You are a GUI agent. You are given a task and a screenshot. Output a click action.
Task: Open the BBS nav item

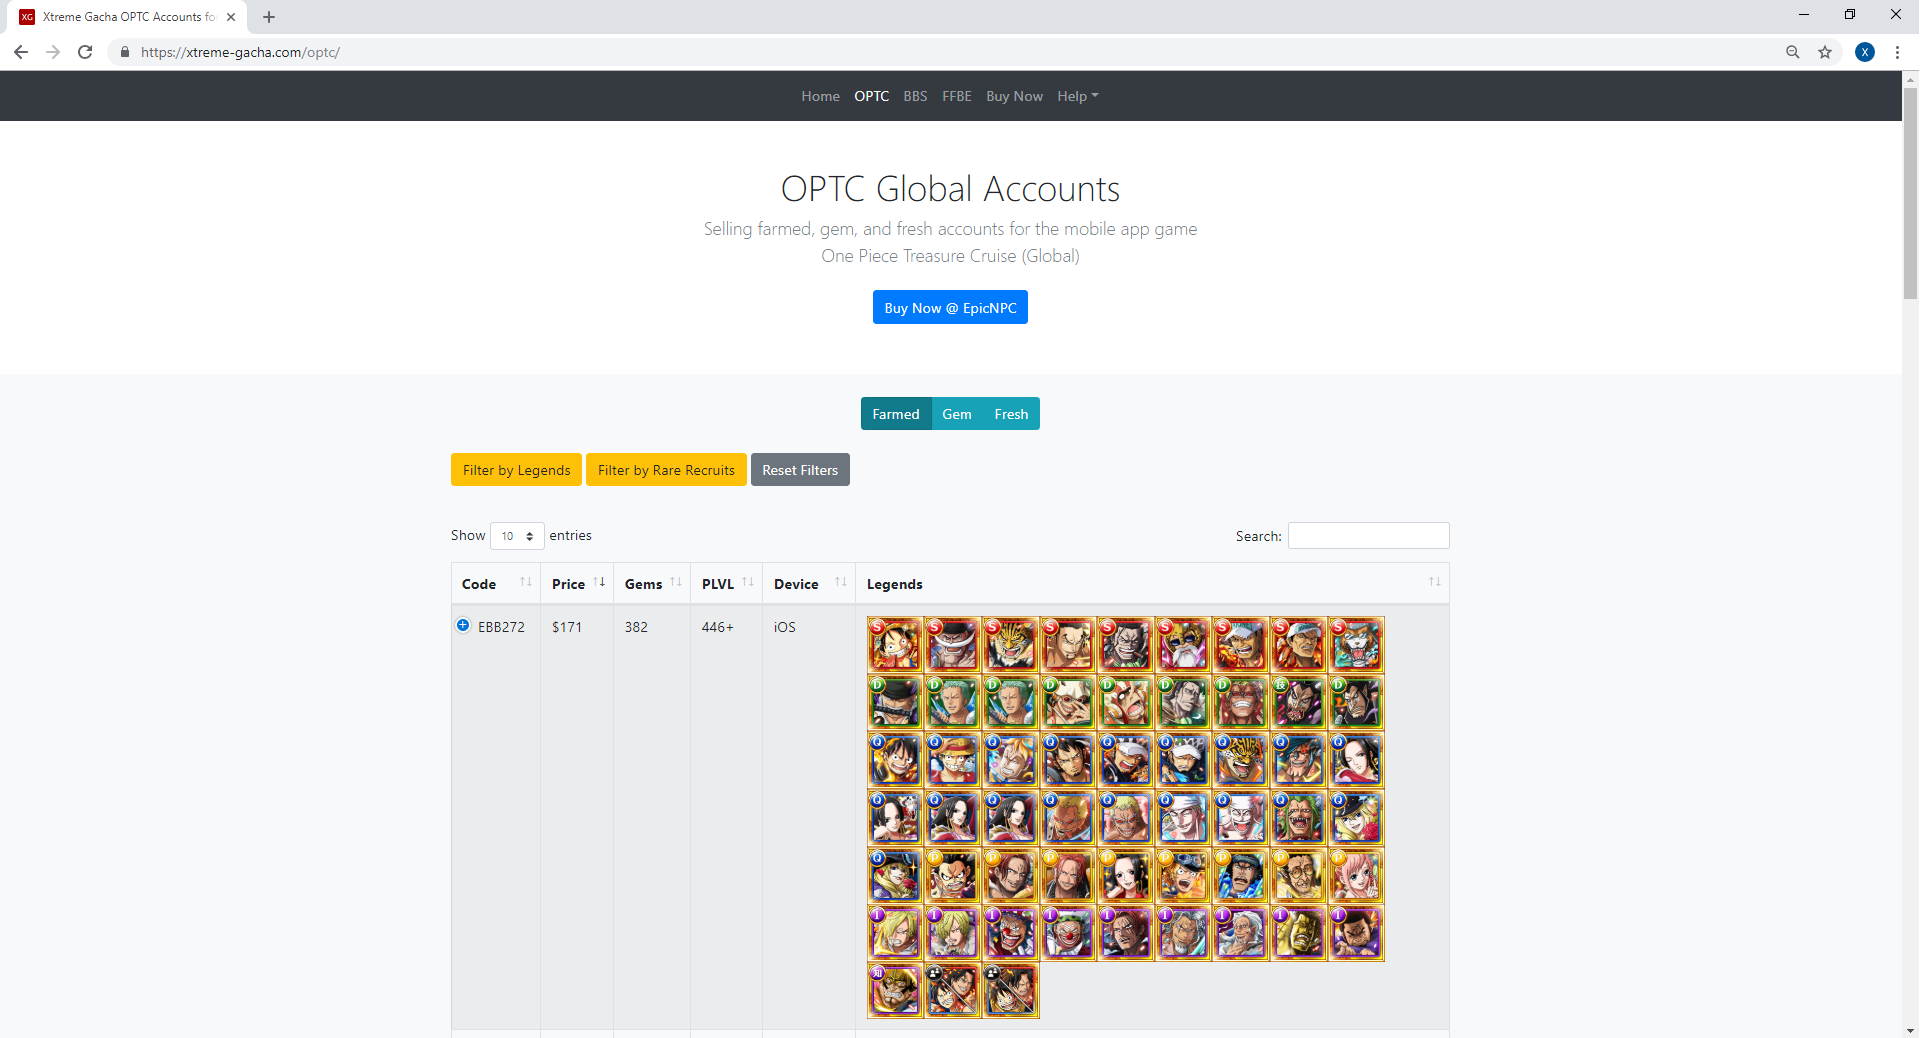915,96
